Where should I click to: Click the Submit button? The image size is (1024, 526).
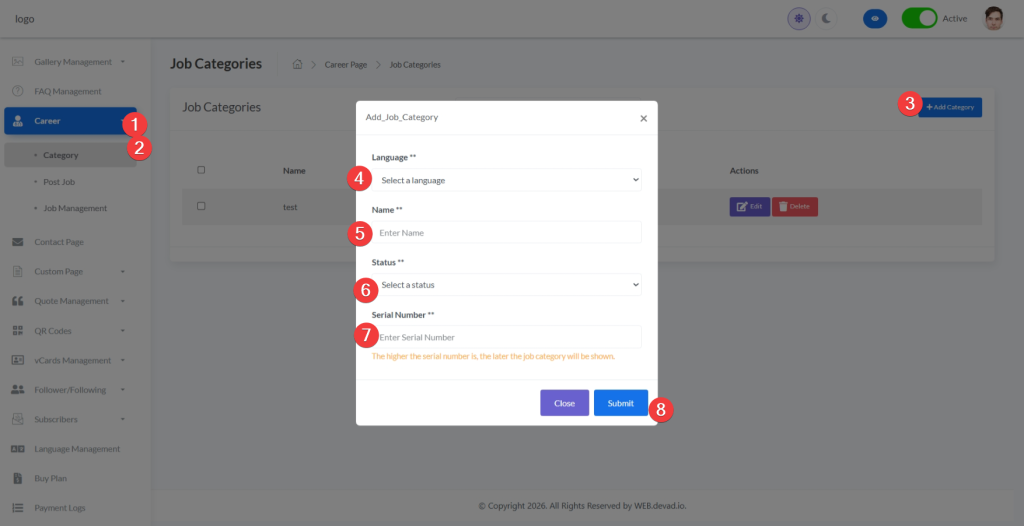click(x=620, y=403)
